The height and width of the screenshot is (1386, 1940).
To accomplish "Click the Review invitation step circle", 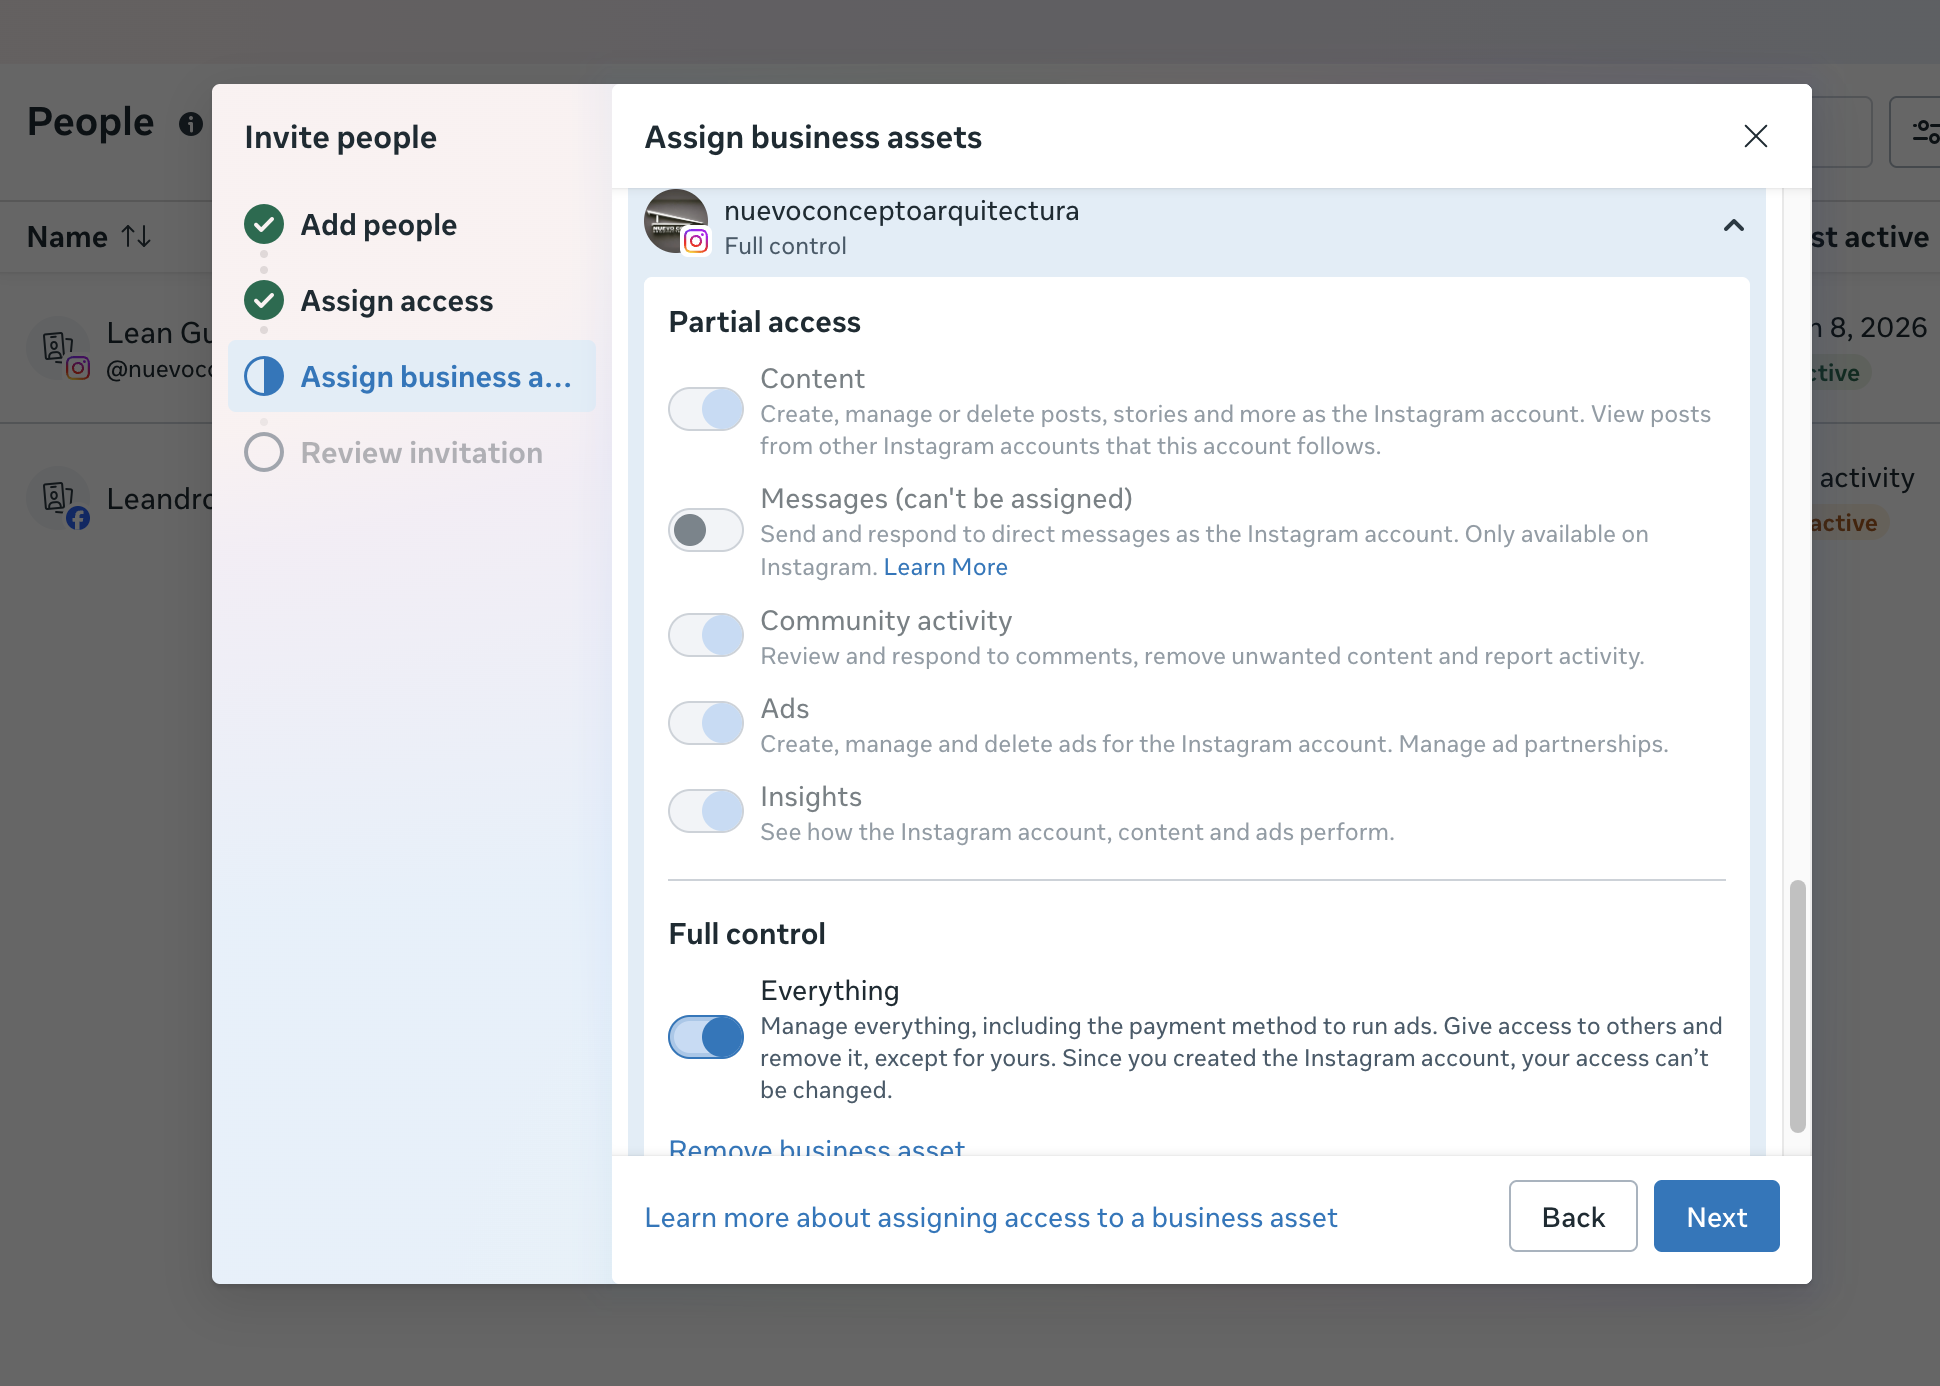I will [x=264, y=452].
